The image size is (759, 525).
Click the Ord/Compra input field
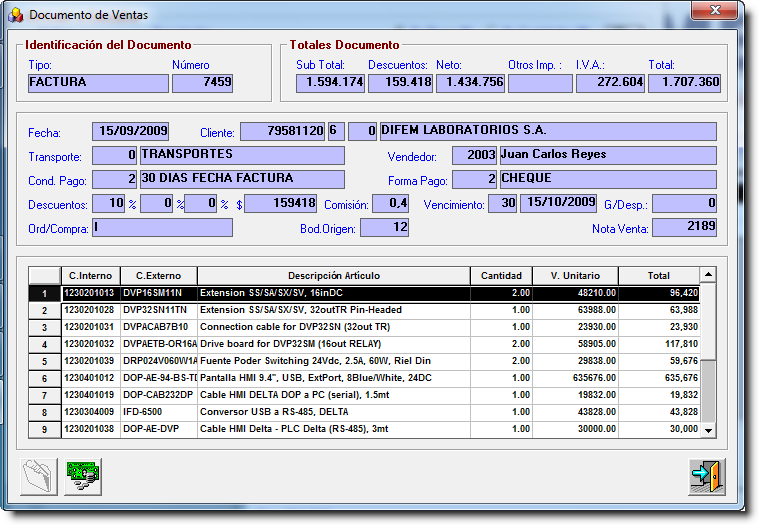(x=162, y=227)
